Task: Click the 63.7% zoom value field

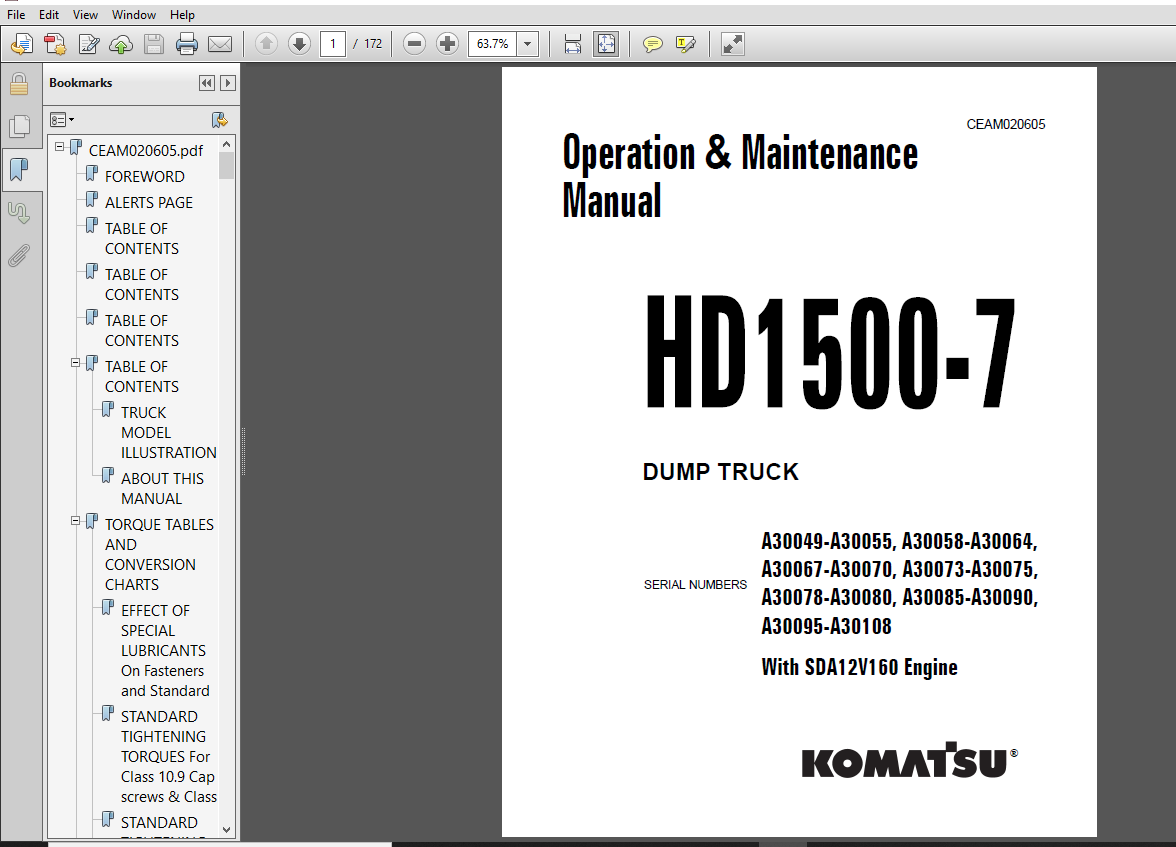Action: 493,44
